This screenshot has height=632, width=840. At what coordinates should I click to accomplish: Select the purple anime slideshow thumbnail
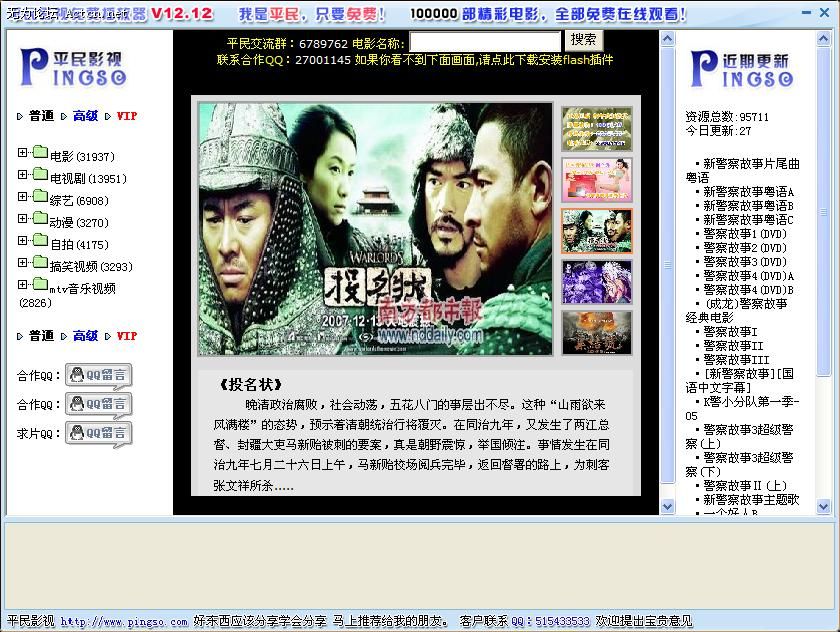597,282
